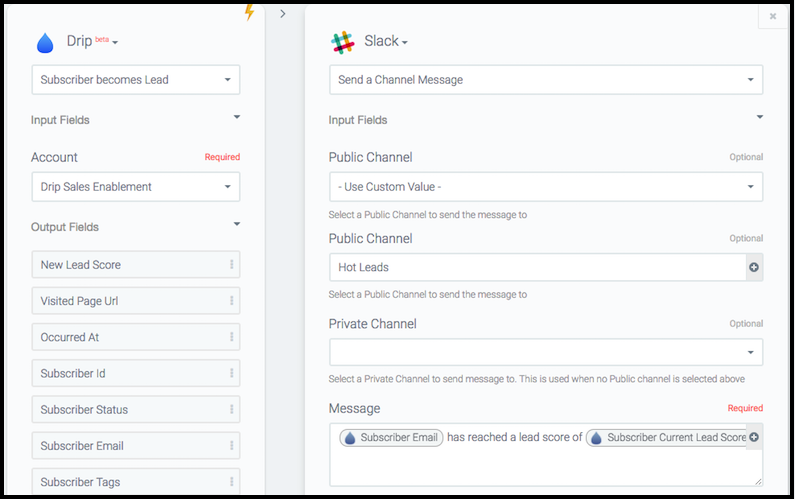This screenshot has width=795, height=499.
Task: Click the Hot Leads channel input field
Action: [x=537, y=267]
